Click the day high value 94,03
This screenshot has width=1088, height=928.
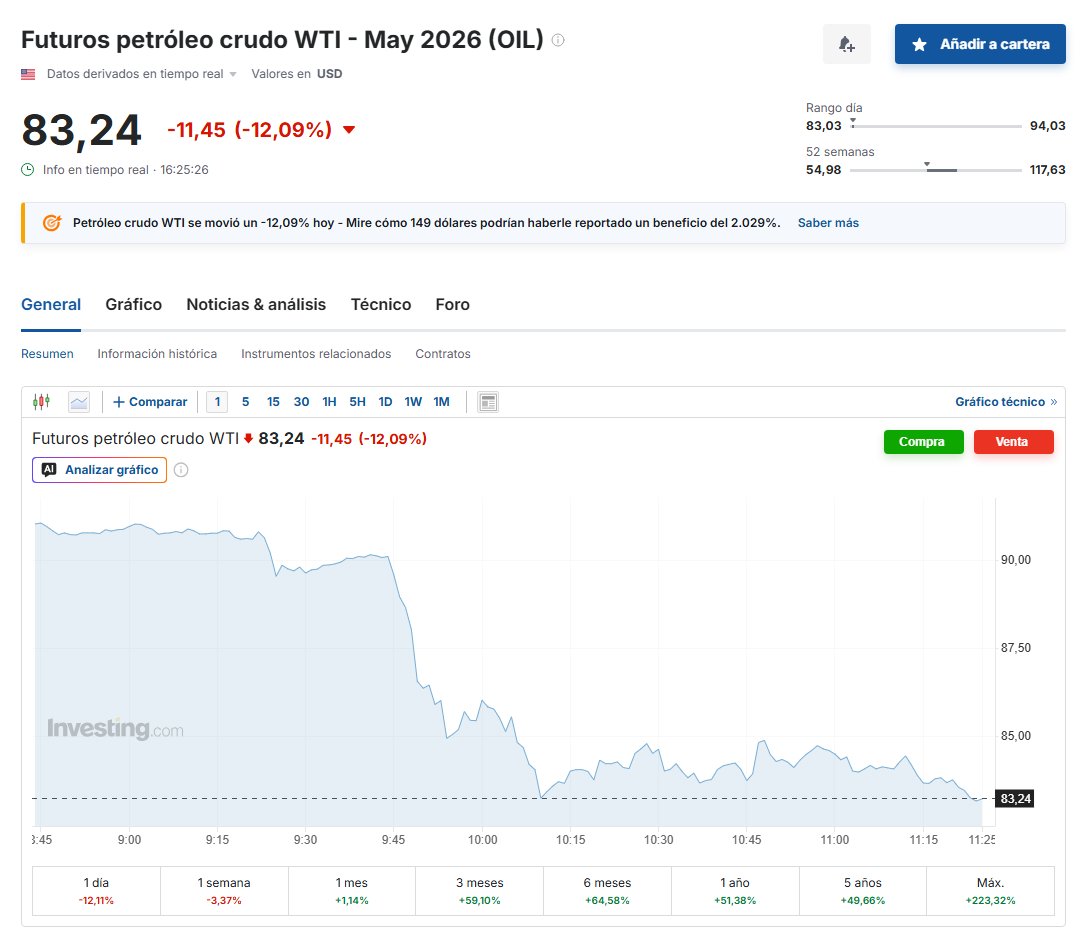[1047, 126]
